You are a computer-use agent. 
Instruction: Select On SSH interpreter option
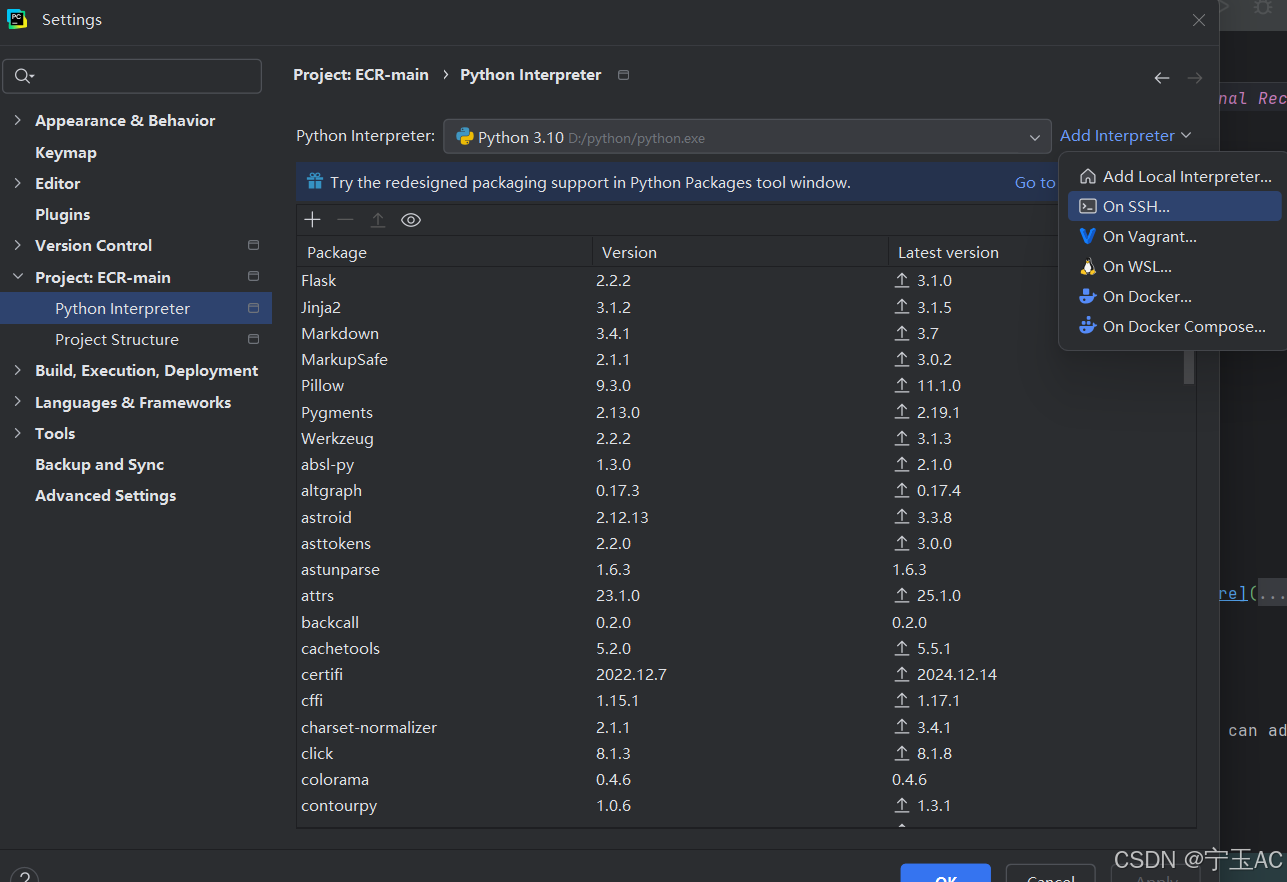click(1174, 207)
